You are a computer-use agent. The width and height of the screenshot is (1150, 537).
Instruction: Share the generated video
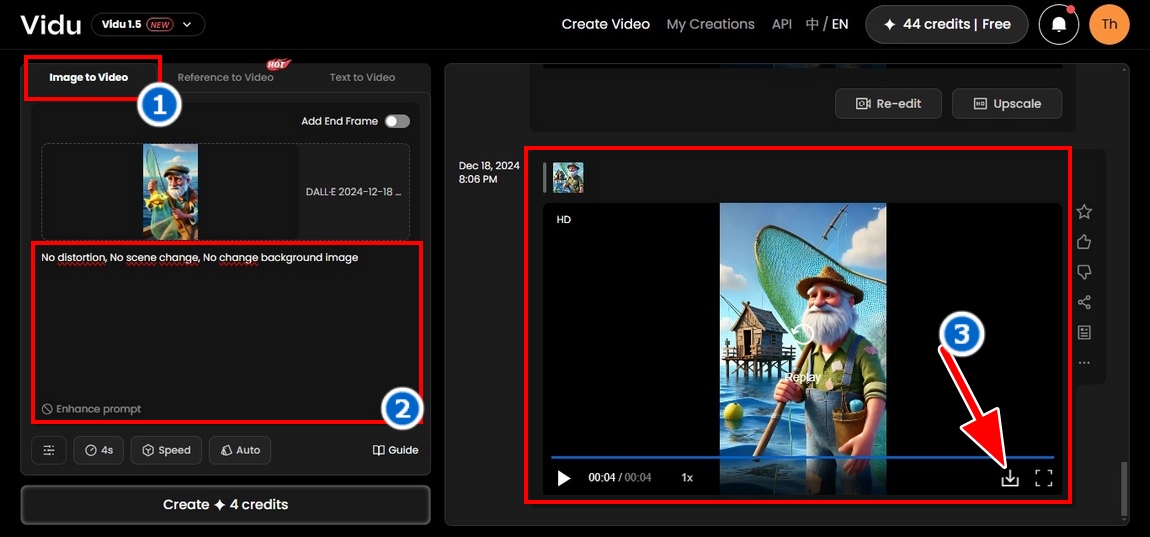click(x=1084, y=302)
